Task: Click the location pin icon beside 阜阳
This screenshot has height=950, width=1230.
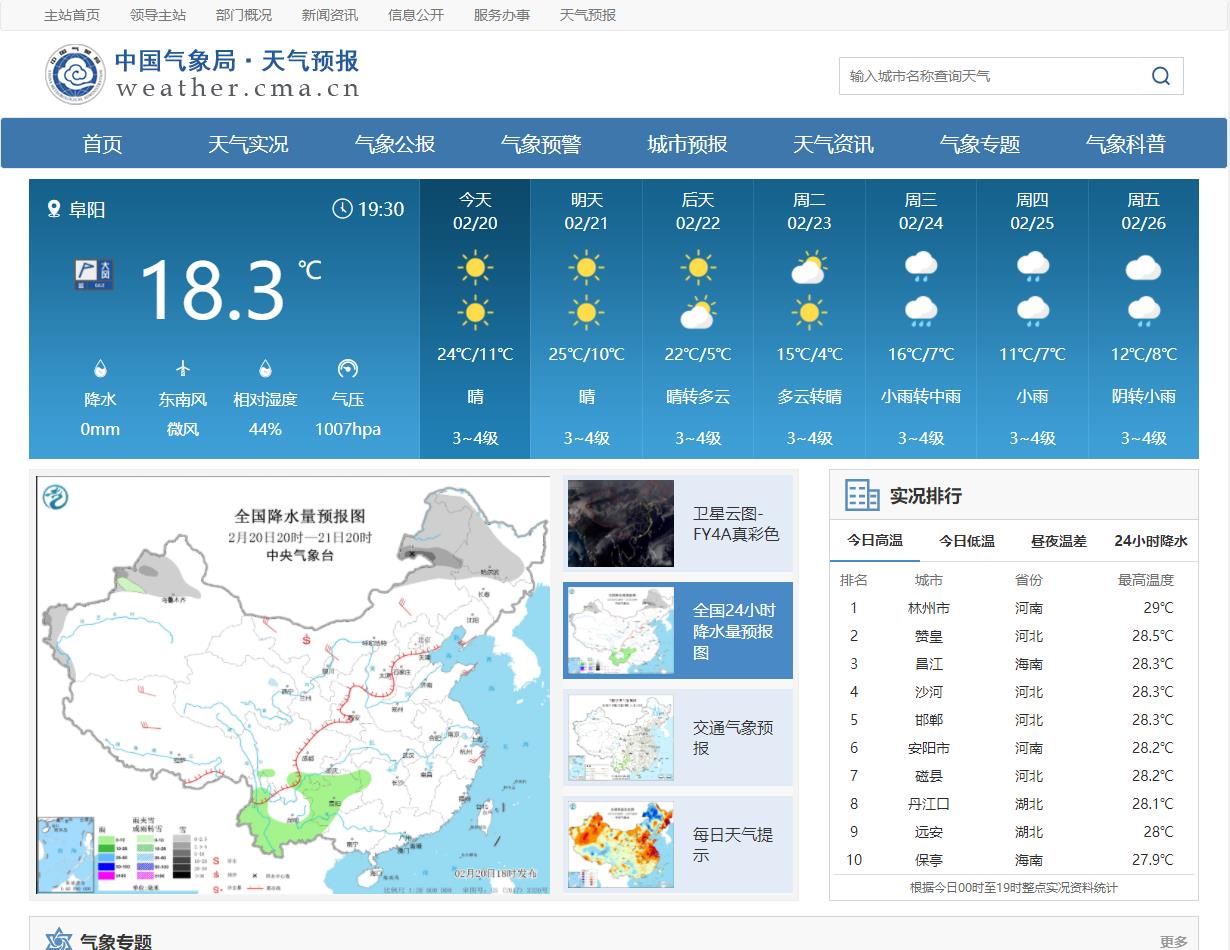Action: point(54,209)
